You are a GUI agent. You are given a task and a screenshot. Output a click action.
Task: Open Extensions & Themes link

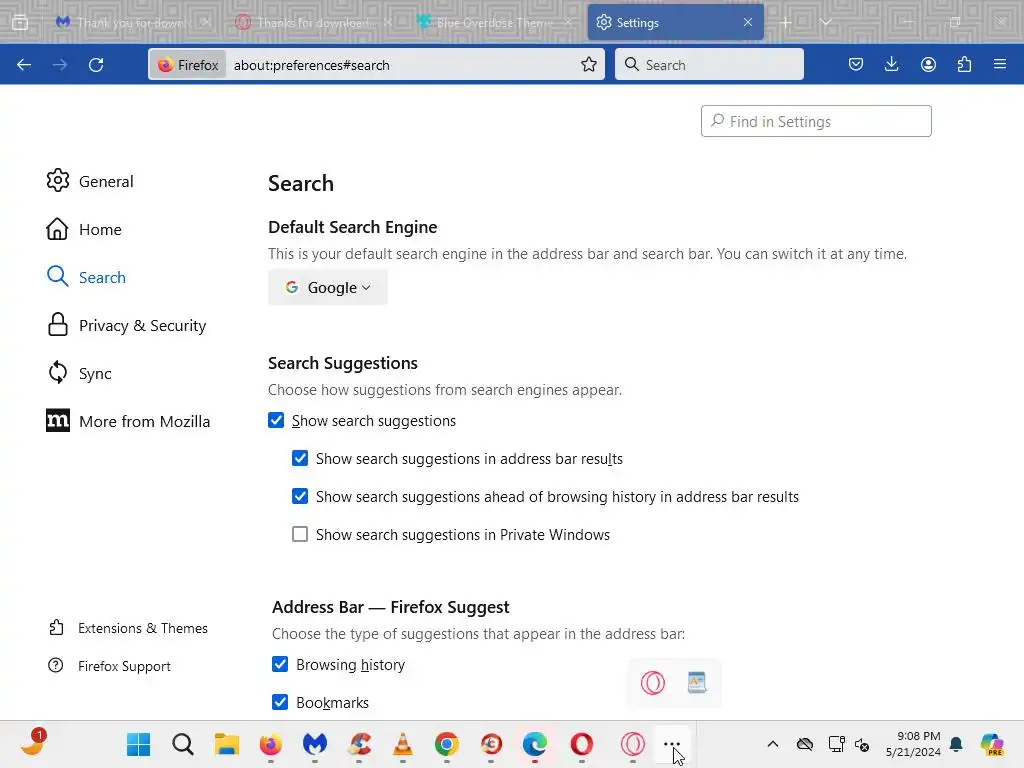click(129, 628)
